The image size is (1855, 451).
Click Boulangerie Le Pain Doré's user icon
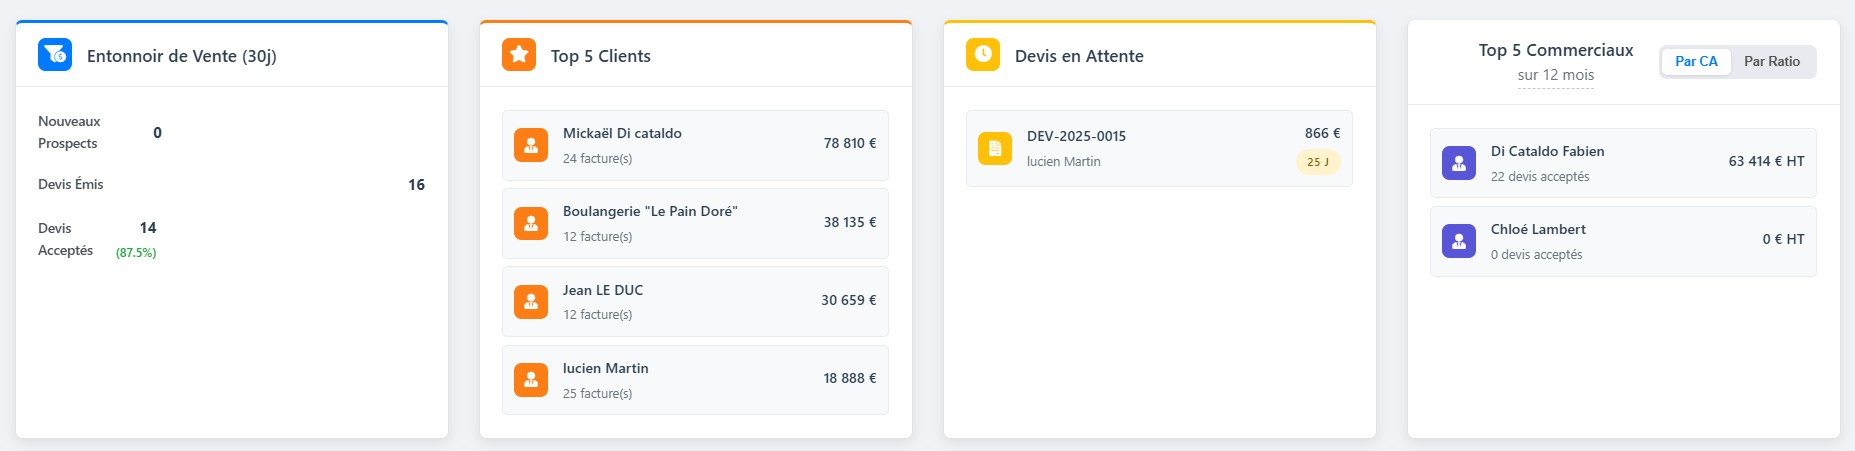(x=531, y=223)
